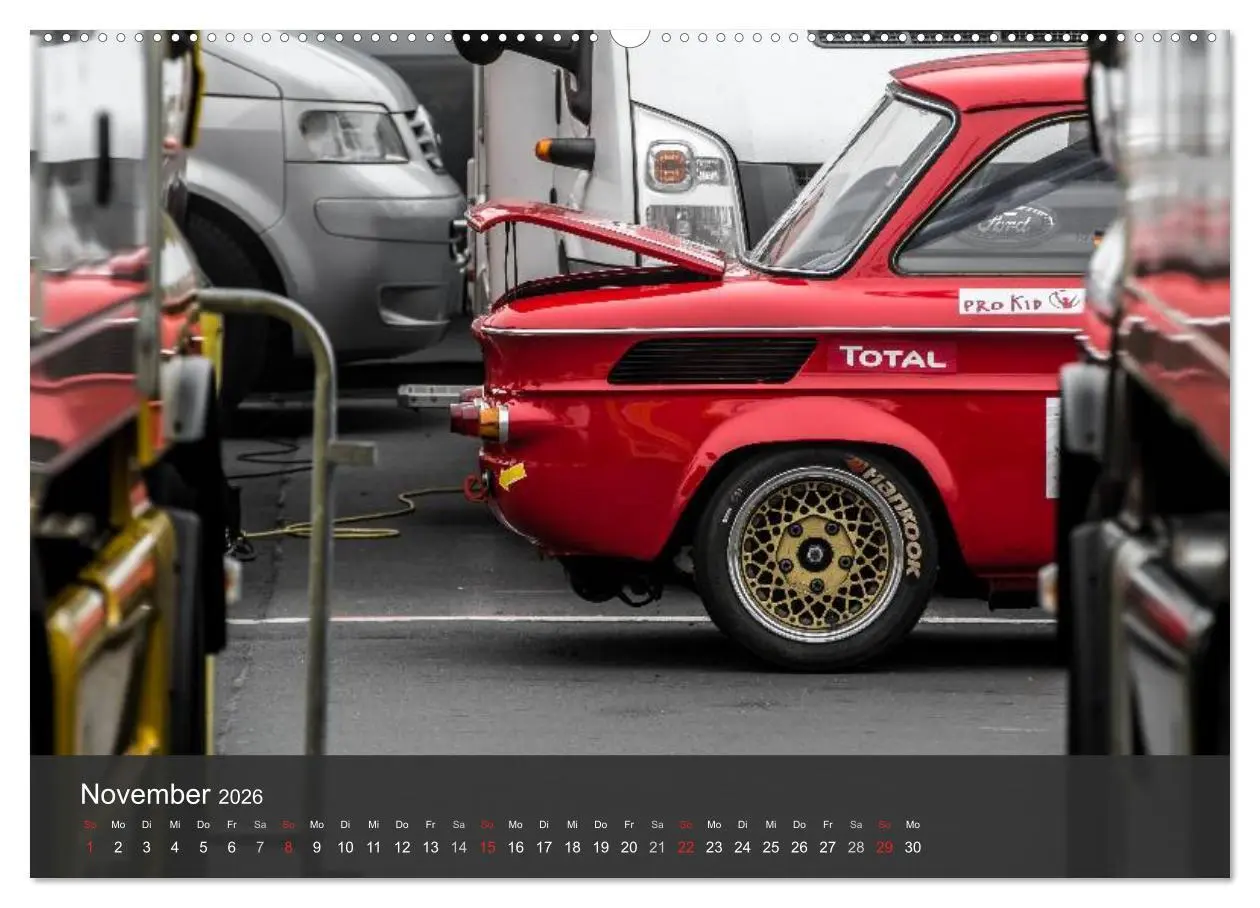Select date 6 in the calendar row
1260x908 pixels.
coord(231,847)
